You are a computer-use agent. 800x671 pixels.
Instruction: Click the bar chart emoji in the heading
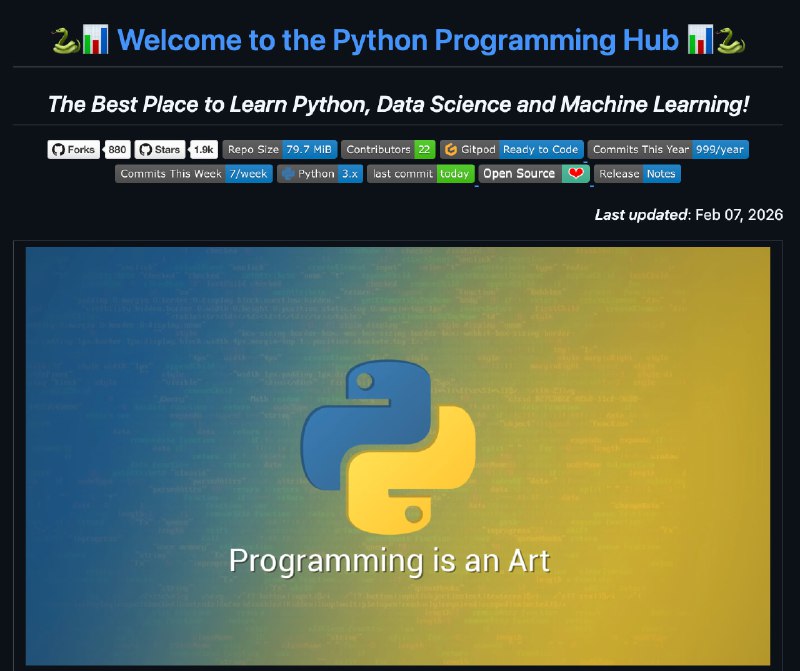pos(94,41)
